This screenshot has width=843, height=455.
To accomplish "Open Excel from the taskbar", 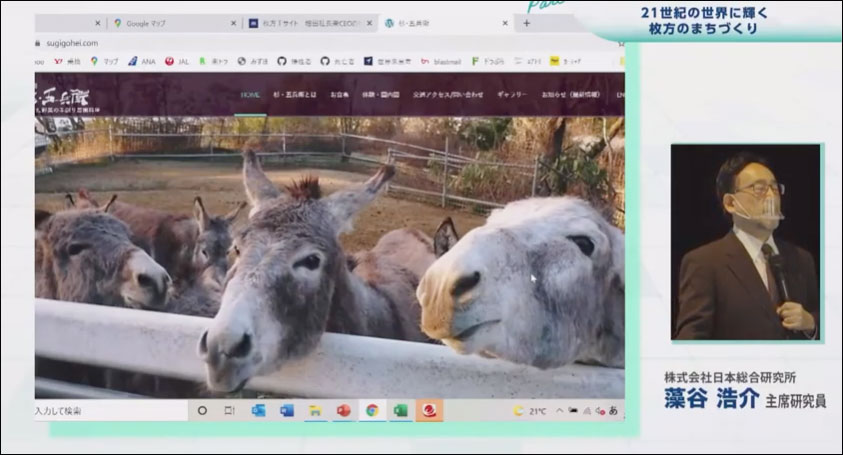I will point(400,410).
